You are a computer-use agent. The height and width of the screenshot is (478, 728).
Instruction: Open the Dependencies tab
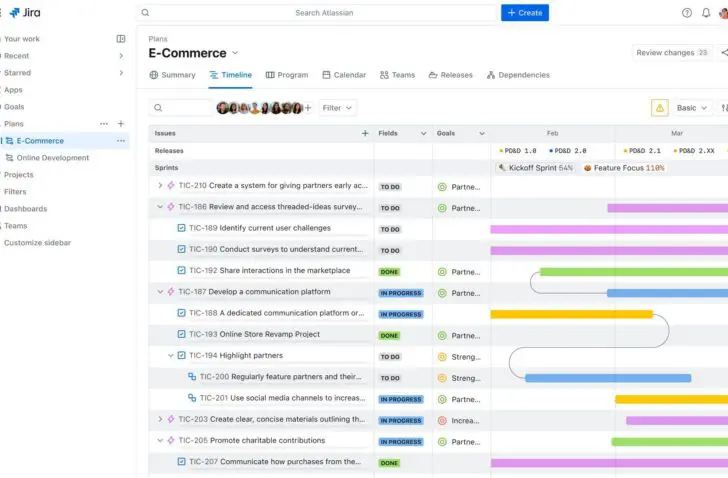[x=518, y=75]
